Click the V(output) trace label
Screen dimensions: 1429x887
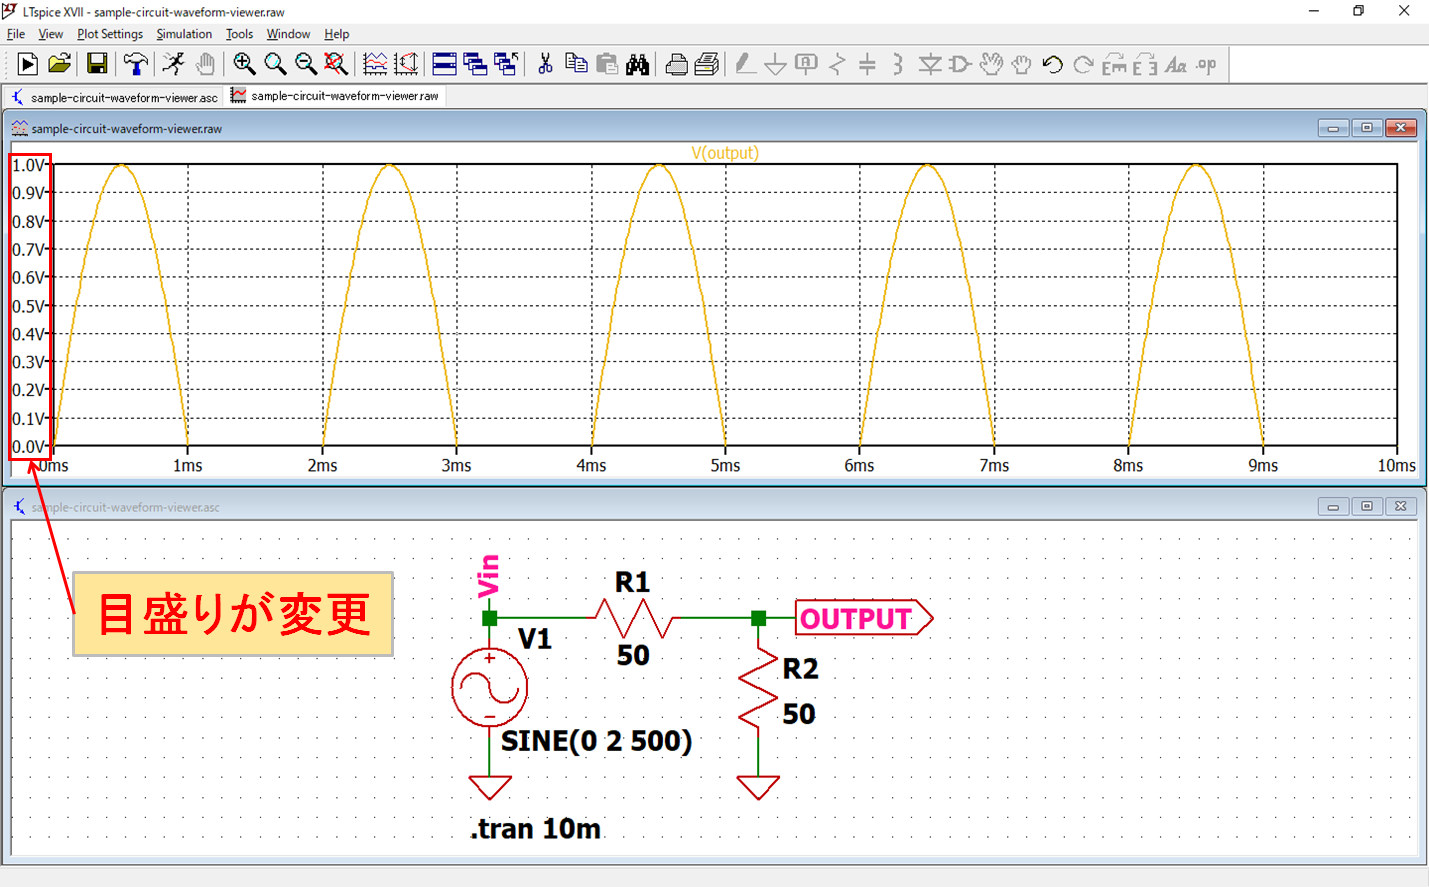[x=725, y=153]
